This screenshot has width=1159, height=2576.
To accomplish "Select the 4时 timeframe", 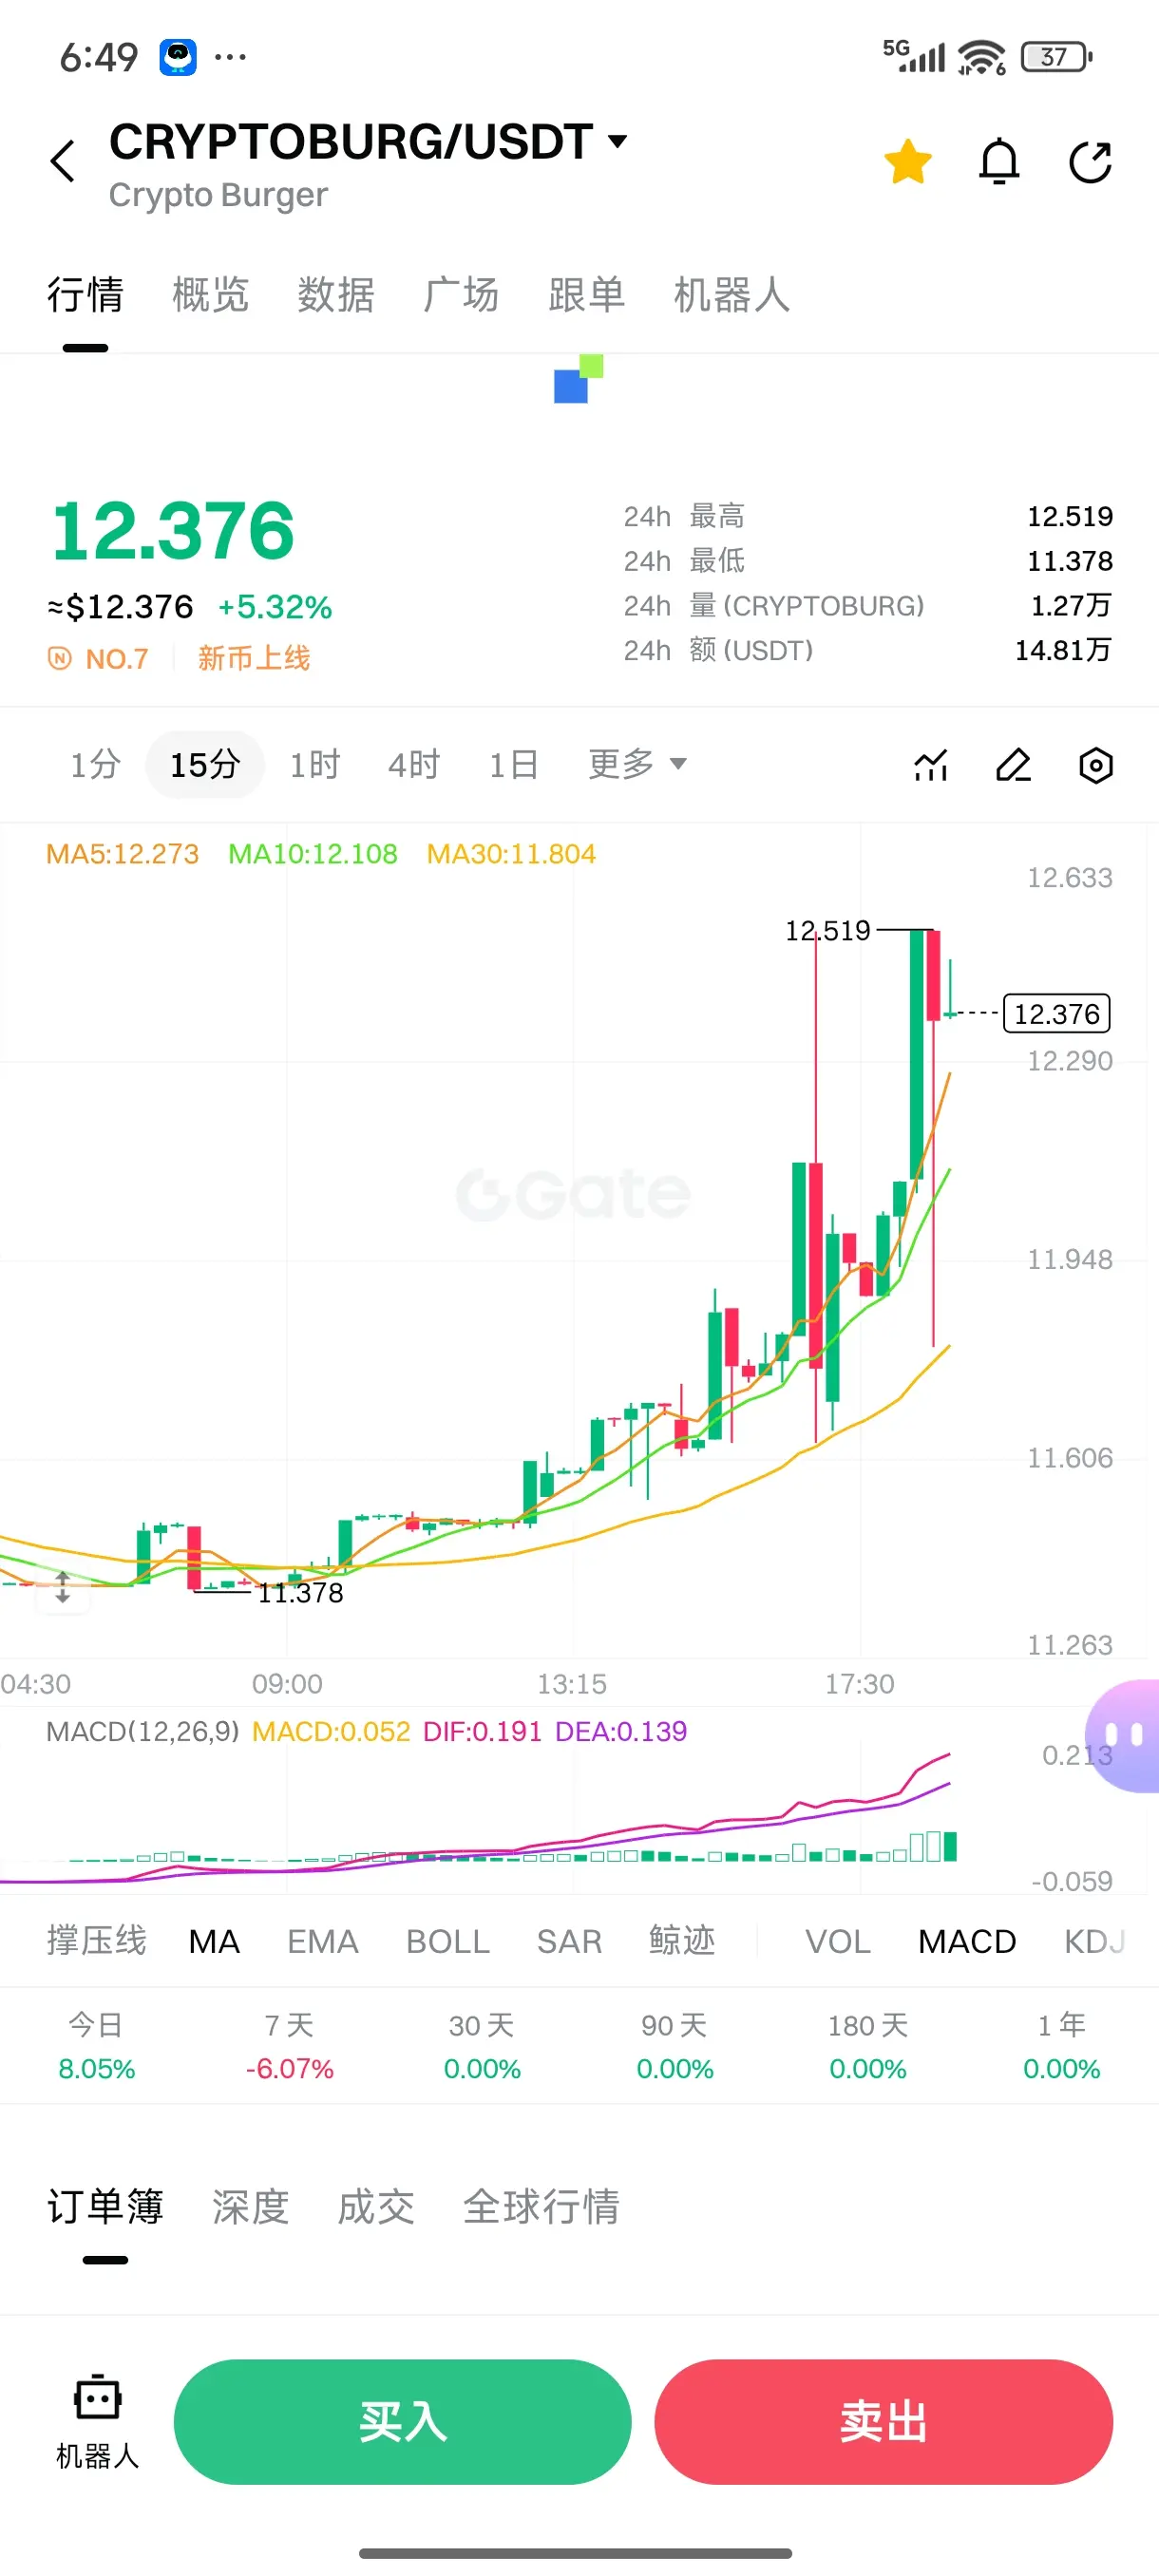I will (x=414, y=765).
